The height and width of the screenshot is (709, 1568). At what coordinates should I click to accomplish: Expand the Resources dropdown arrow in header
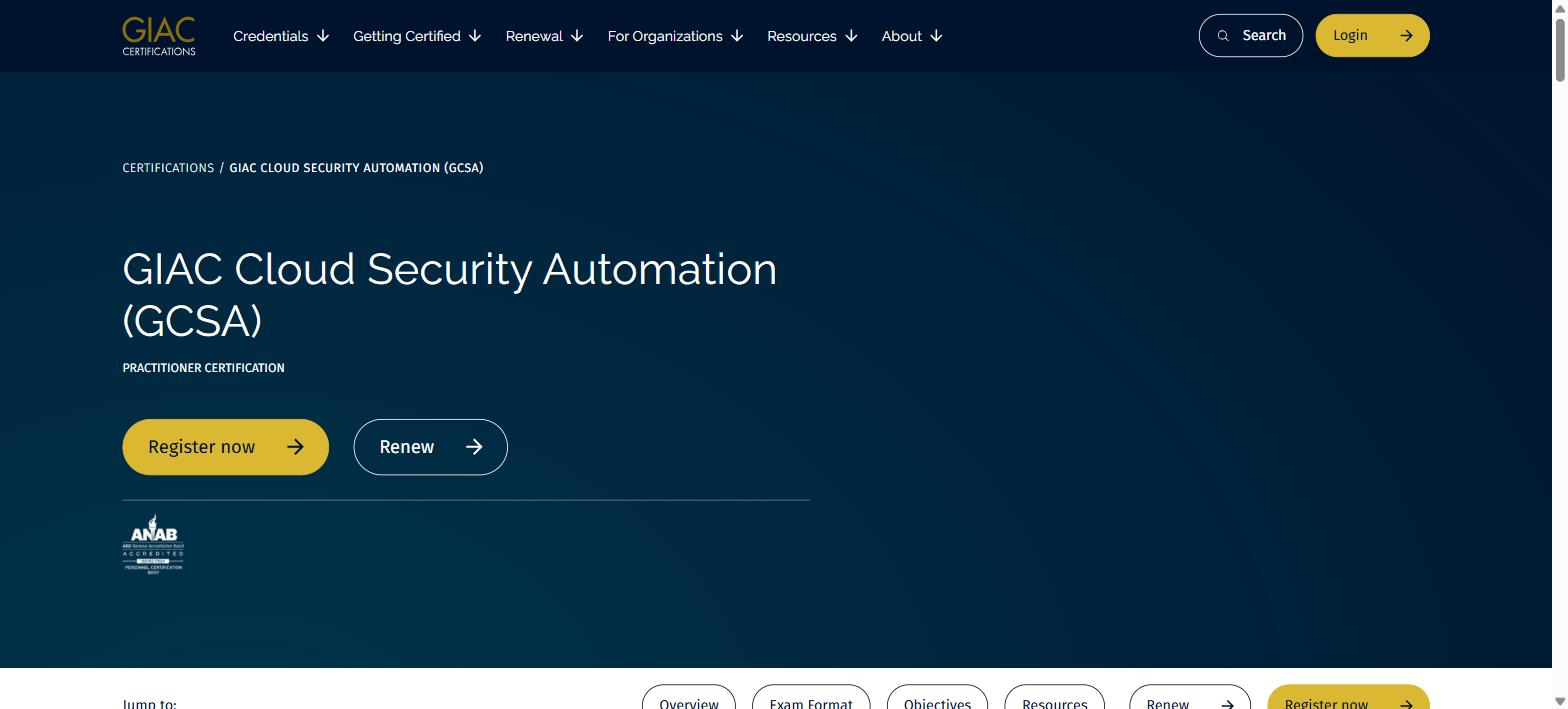[x=851, y=36]
